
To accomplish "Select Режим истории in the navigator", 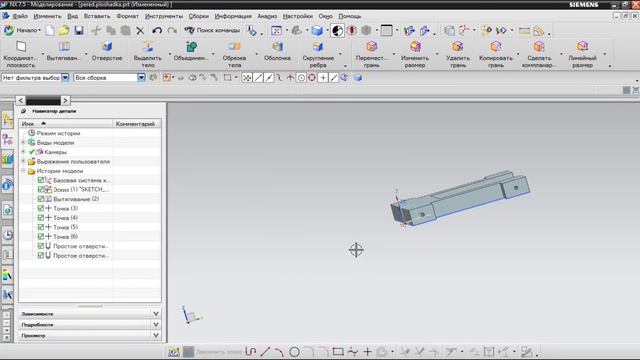I will pos(58,133).
